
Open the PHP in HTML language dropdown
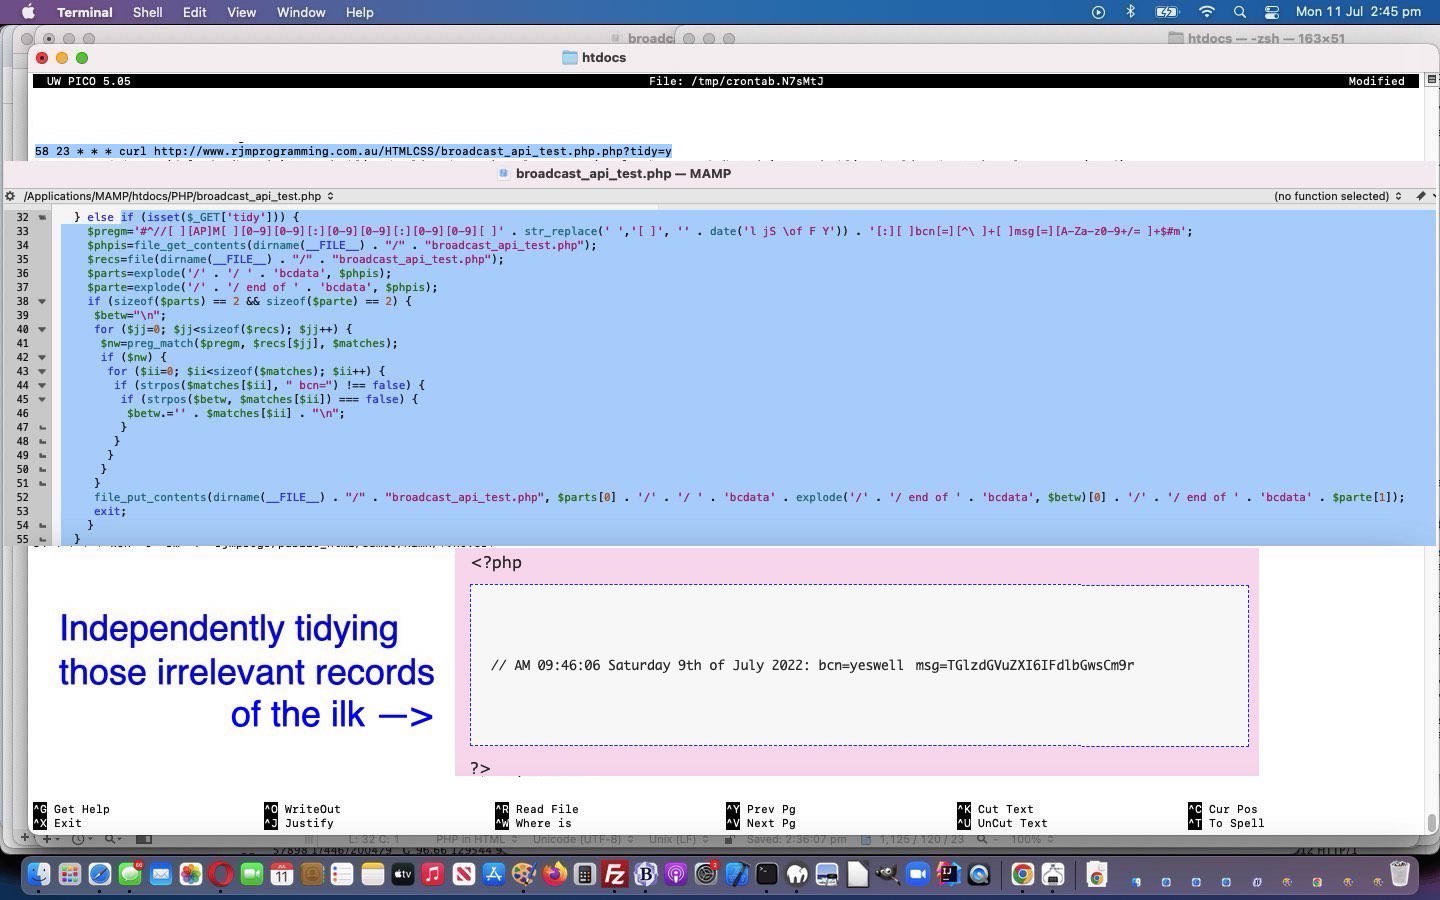pyautogui.click(x=475, y=839)
